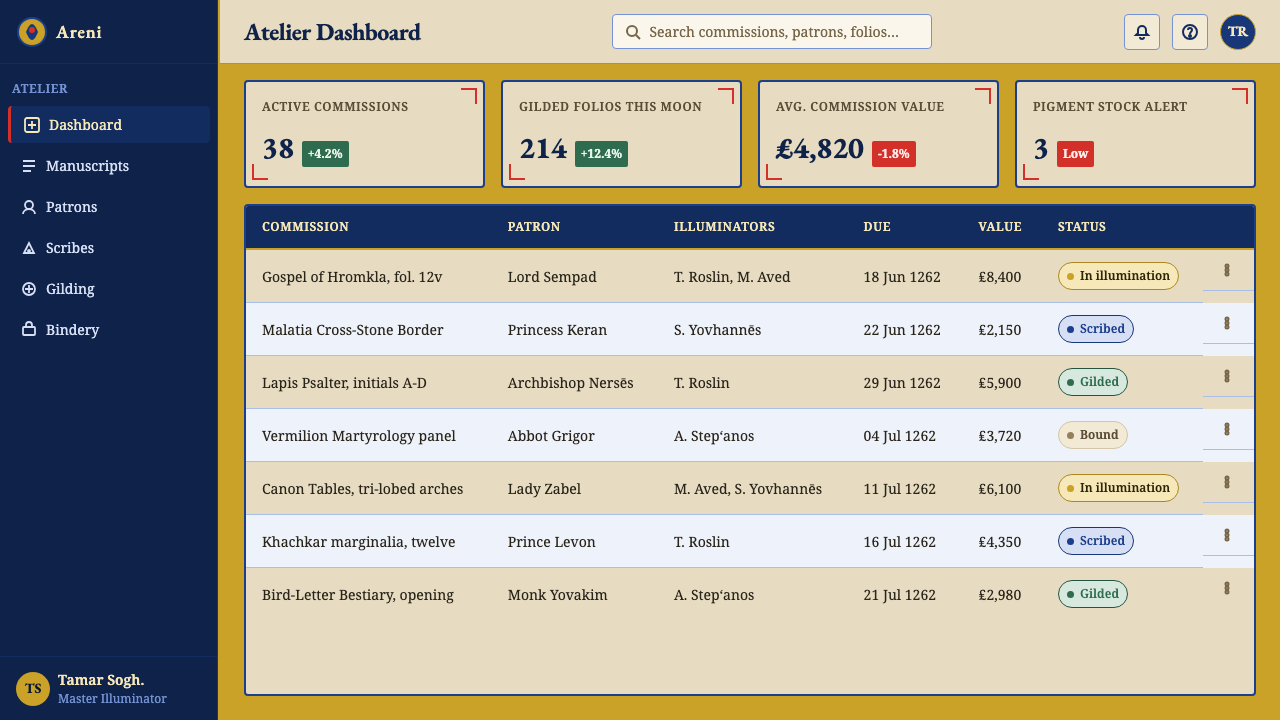Sort by the Due column header
Screen dimensions: 1280x720
877,227
